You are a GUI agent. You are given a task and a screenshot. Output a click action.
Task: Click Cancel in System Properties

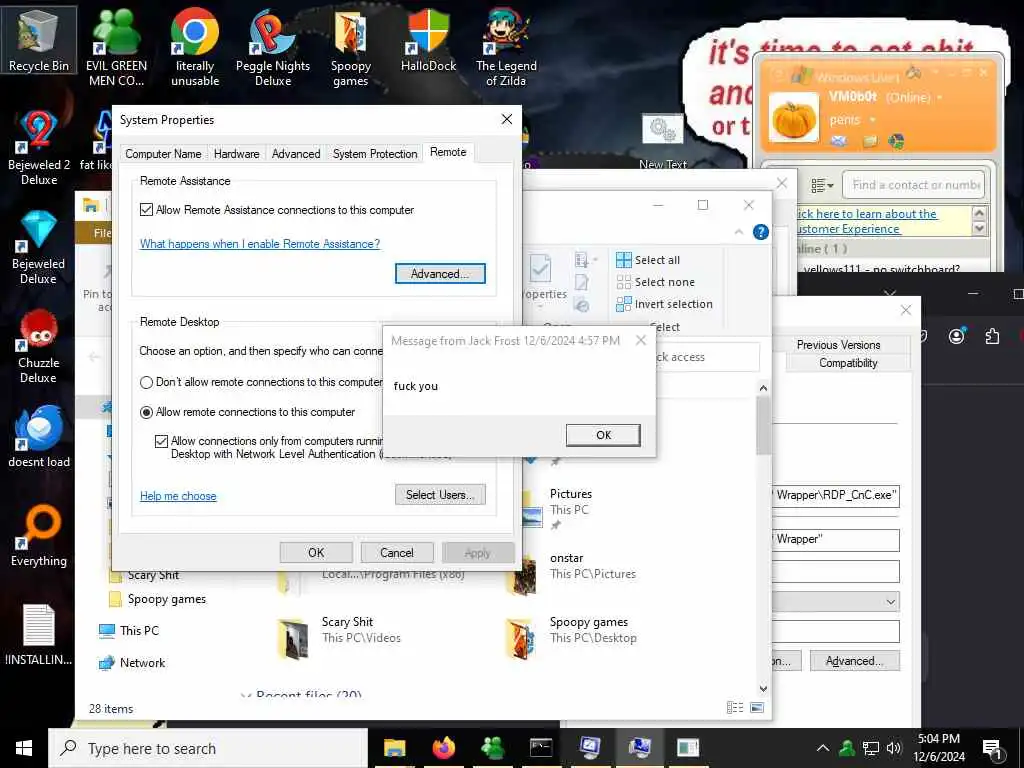396,552
